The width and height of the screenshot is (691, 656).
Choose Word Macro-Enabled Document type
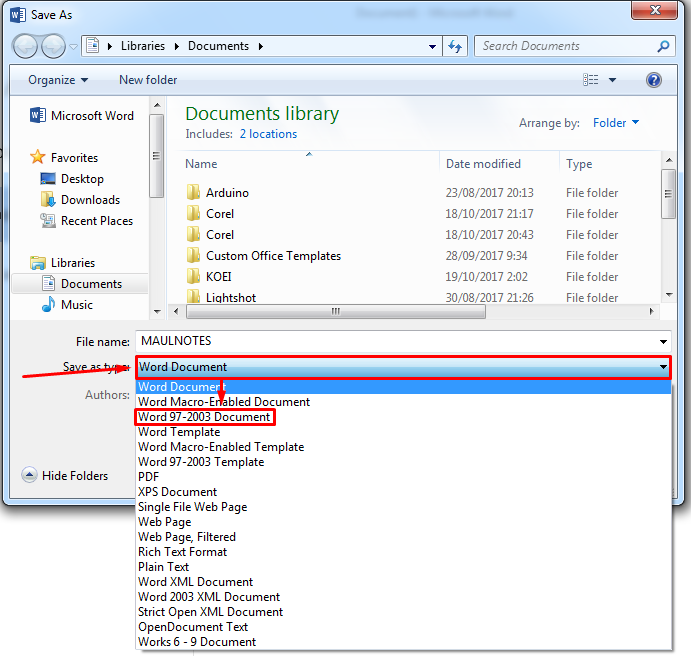404,402
